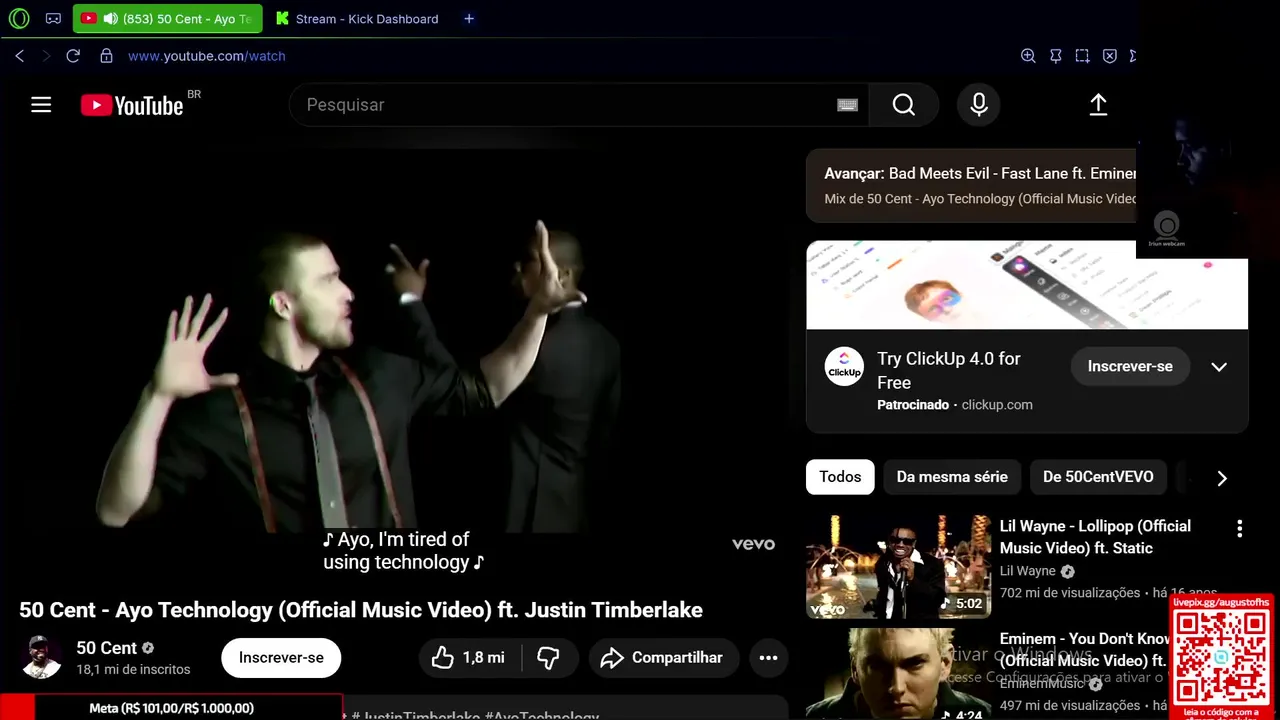This screenshot has height=720, width=1280.
Task: Go back to the previous page
Action: 20,56
